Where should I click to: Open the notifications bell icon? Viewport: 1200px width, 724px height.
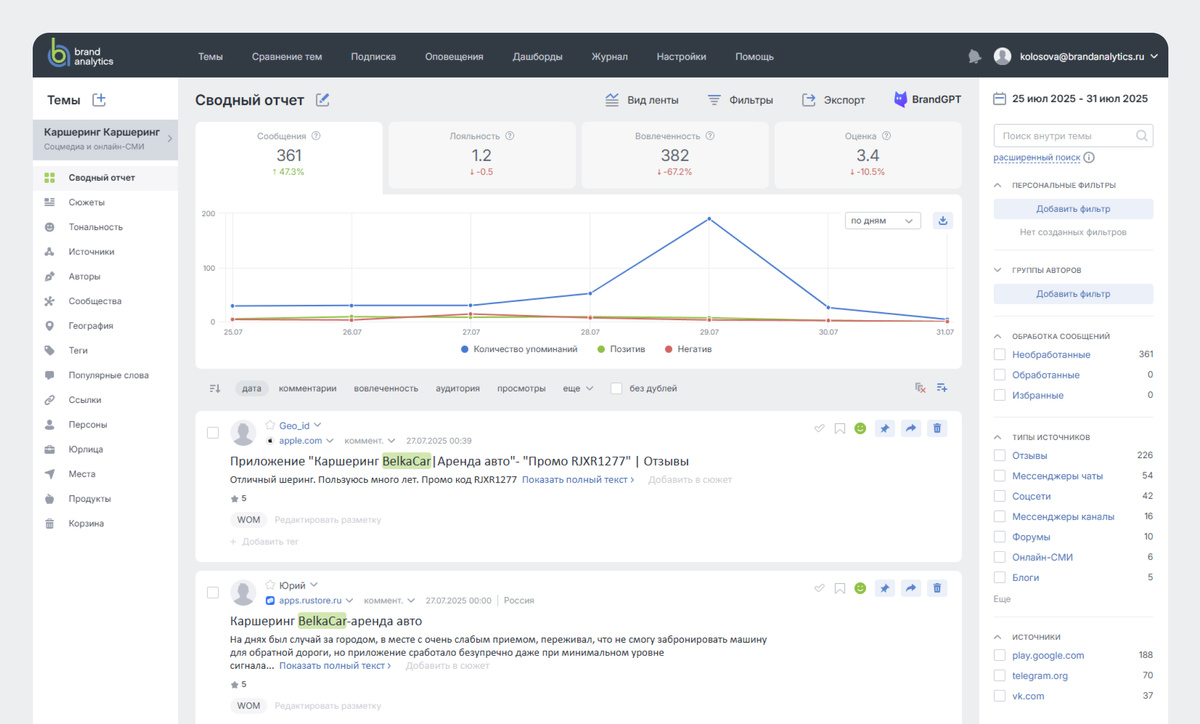coord(975,57)
